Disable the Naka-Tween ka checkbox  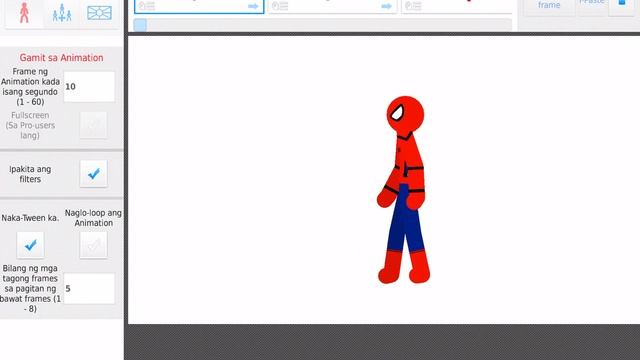30,245
